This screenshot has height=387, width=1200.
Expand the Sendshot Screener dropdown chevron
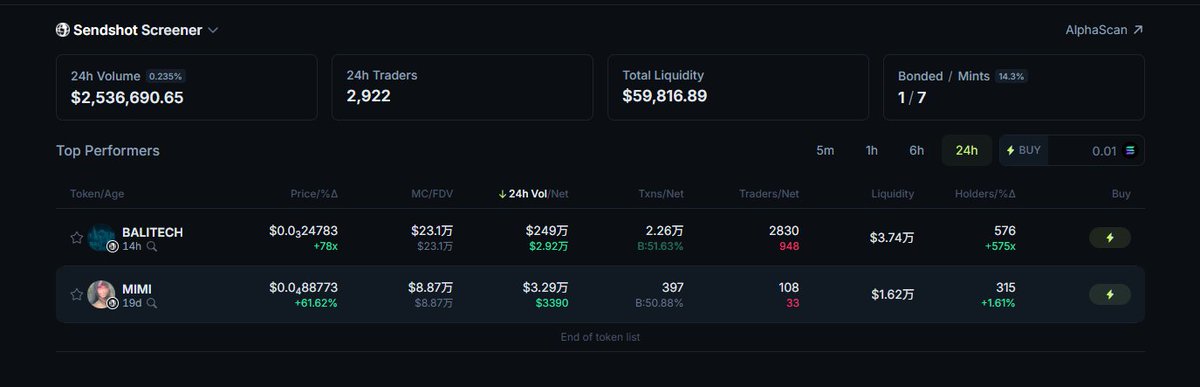point(213,30)
